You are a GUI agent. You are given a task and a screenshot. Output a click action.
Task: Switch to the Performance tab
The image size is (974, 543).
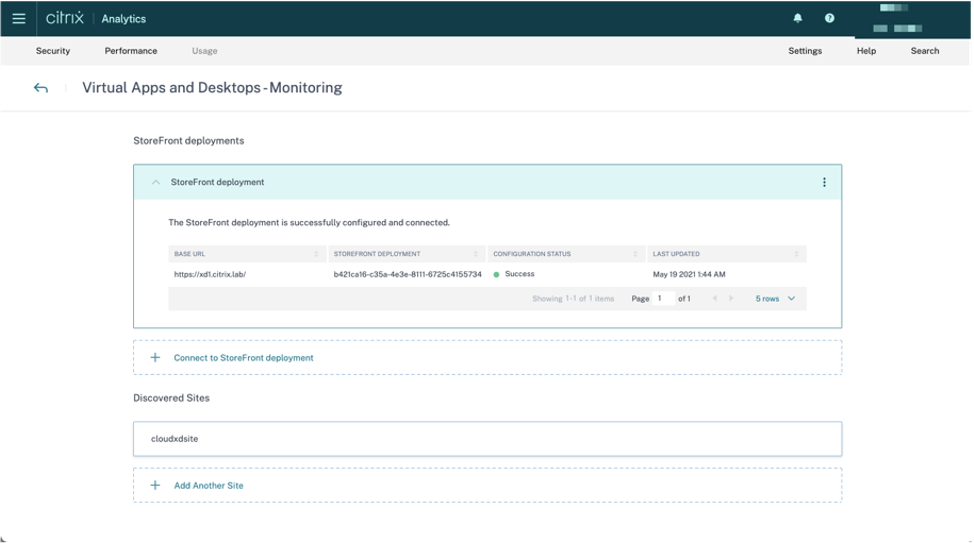click(131, 51)
